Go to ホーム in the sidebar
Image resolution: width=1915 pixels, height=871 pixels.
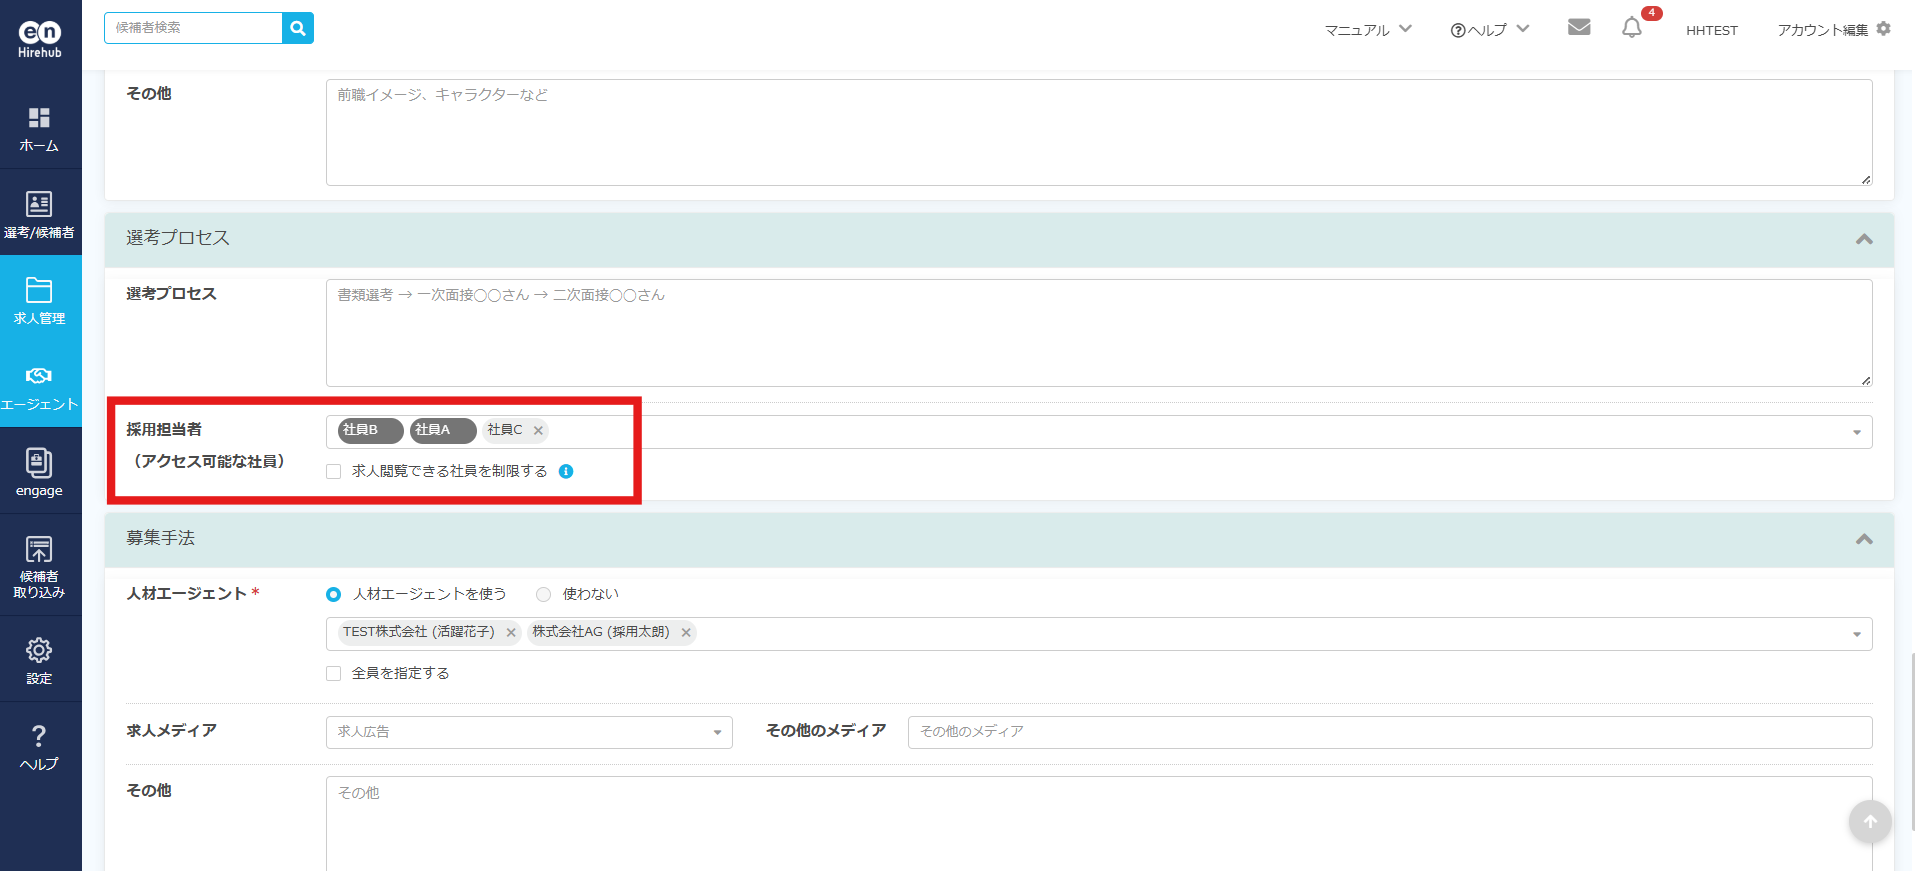(39, 129)
